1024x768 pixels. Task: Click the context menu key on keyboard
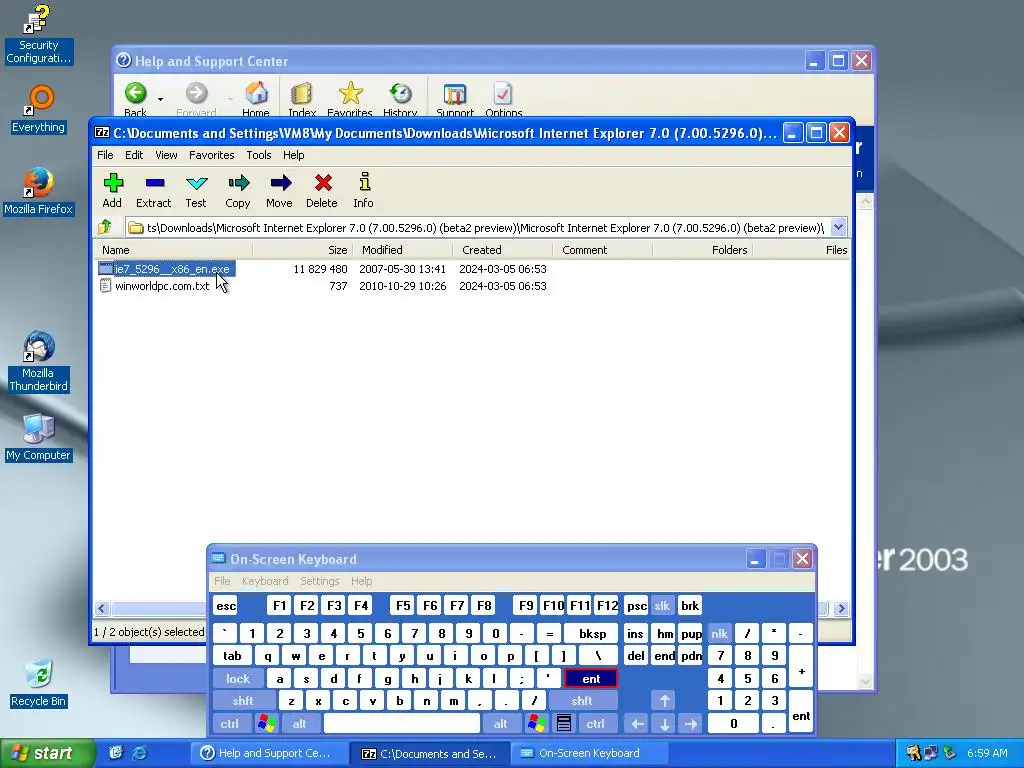(x=564, y=723)
